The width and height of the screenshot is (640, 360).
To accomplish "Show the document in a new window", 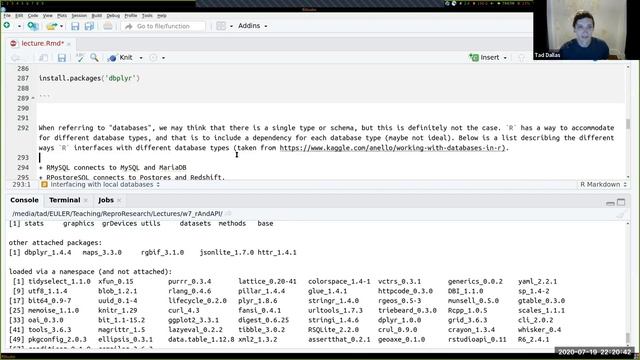I will [x=43, y=58].
